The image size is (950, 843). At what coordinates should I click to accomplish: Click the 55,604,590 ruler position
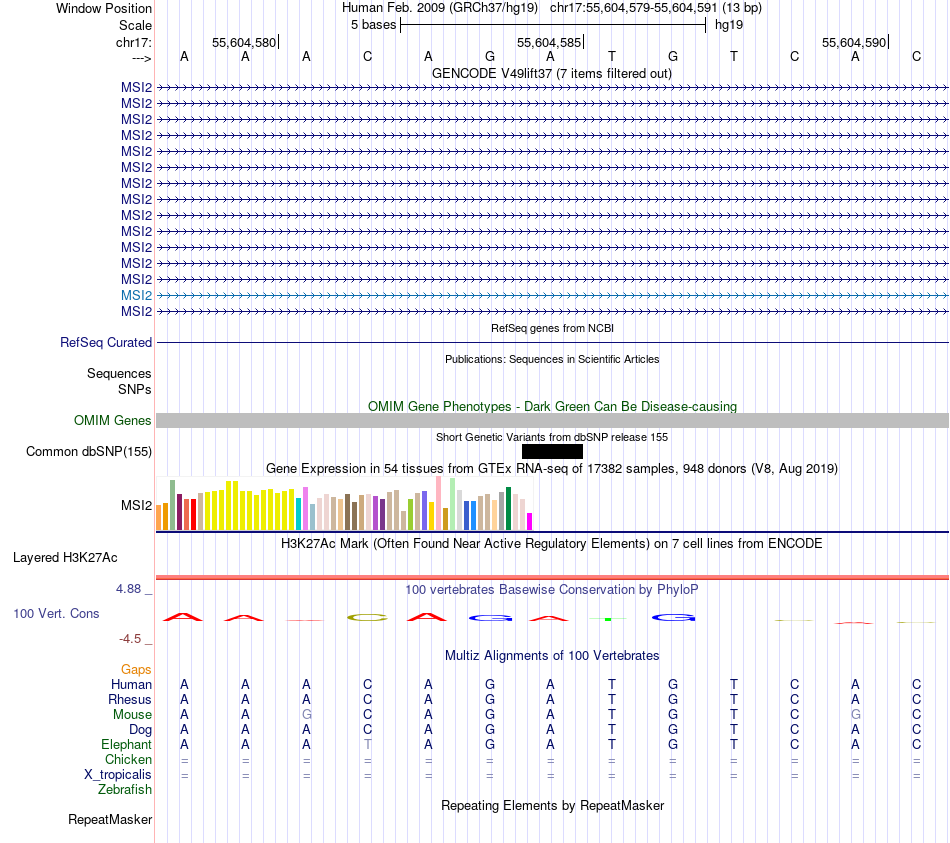(x=854, y=42)
